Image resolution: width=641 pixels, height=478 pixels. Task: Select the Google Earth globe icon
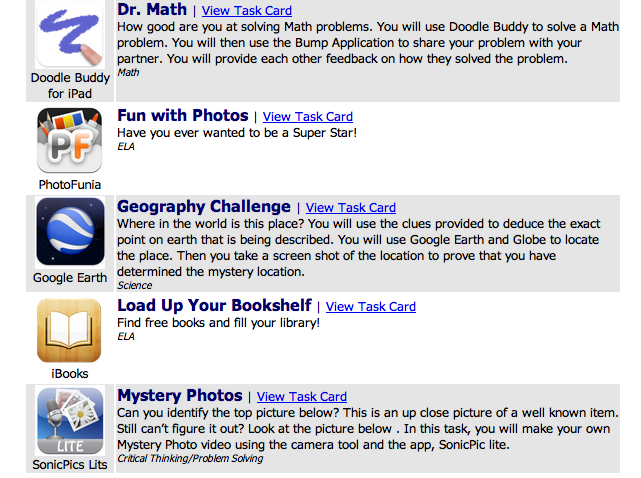[70, 233]
